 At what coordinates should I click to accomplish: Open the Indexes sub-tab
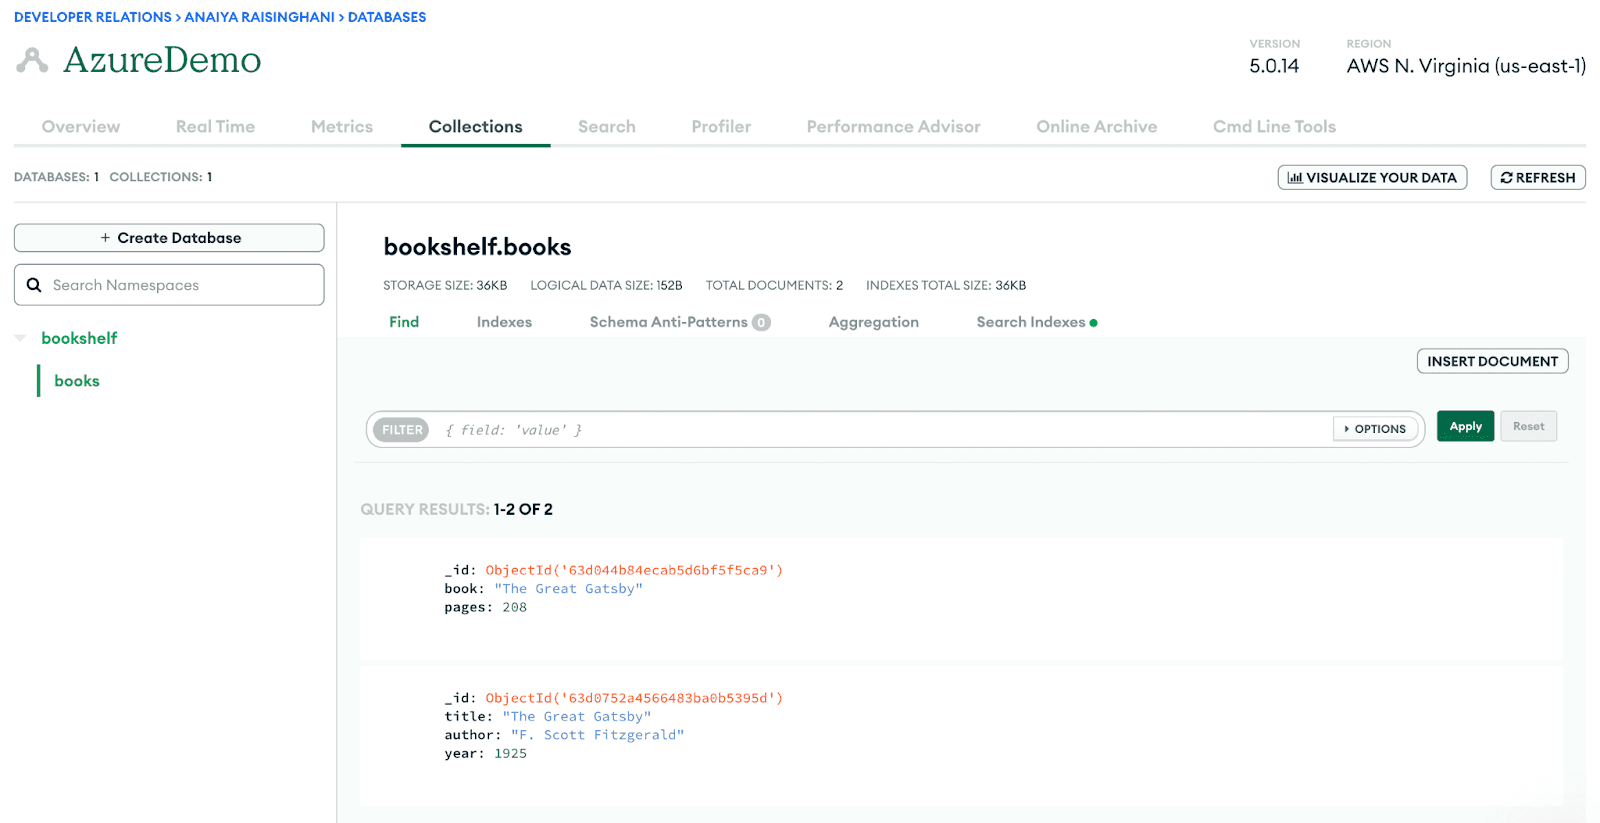coord(504,322)
